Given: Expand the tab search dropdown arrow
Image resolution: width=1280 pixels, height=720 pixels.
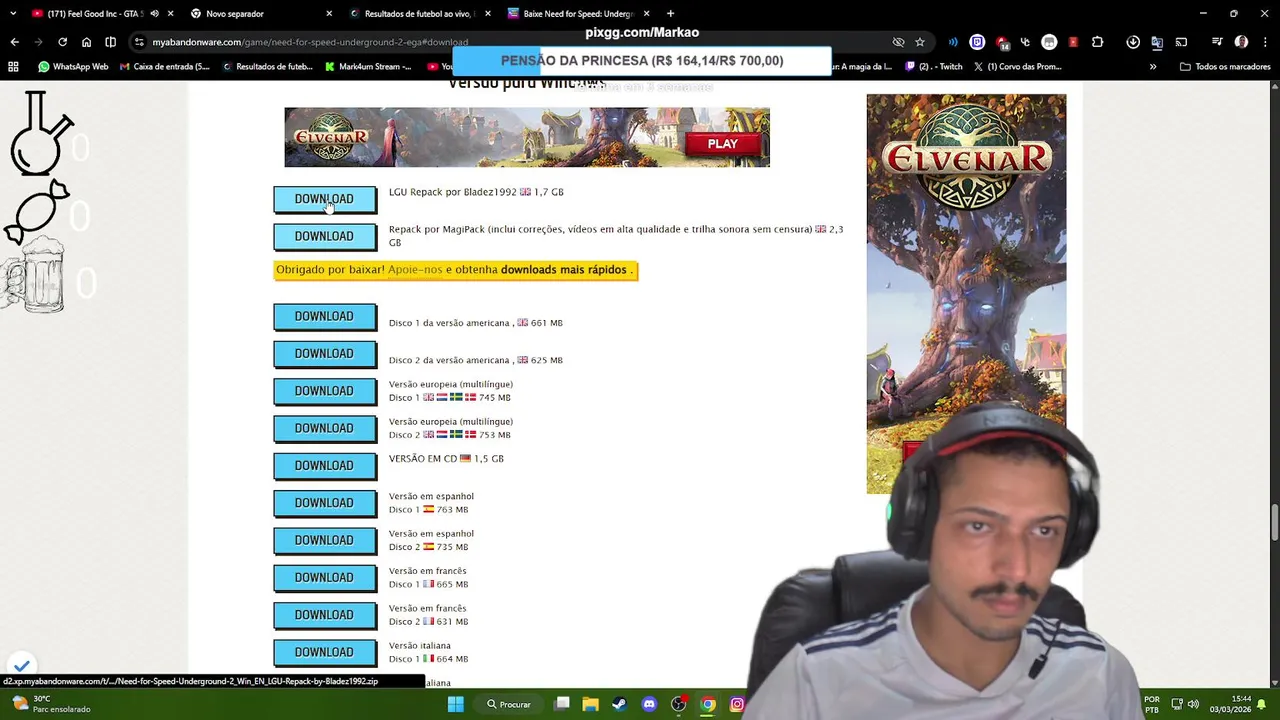Looking at the screenshot, I should click(12, 14).
